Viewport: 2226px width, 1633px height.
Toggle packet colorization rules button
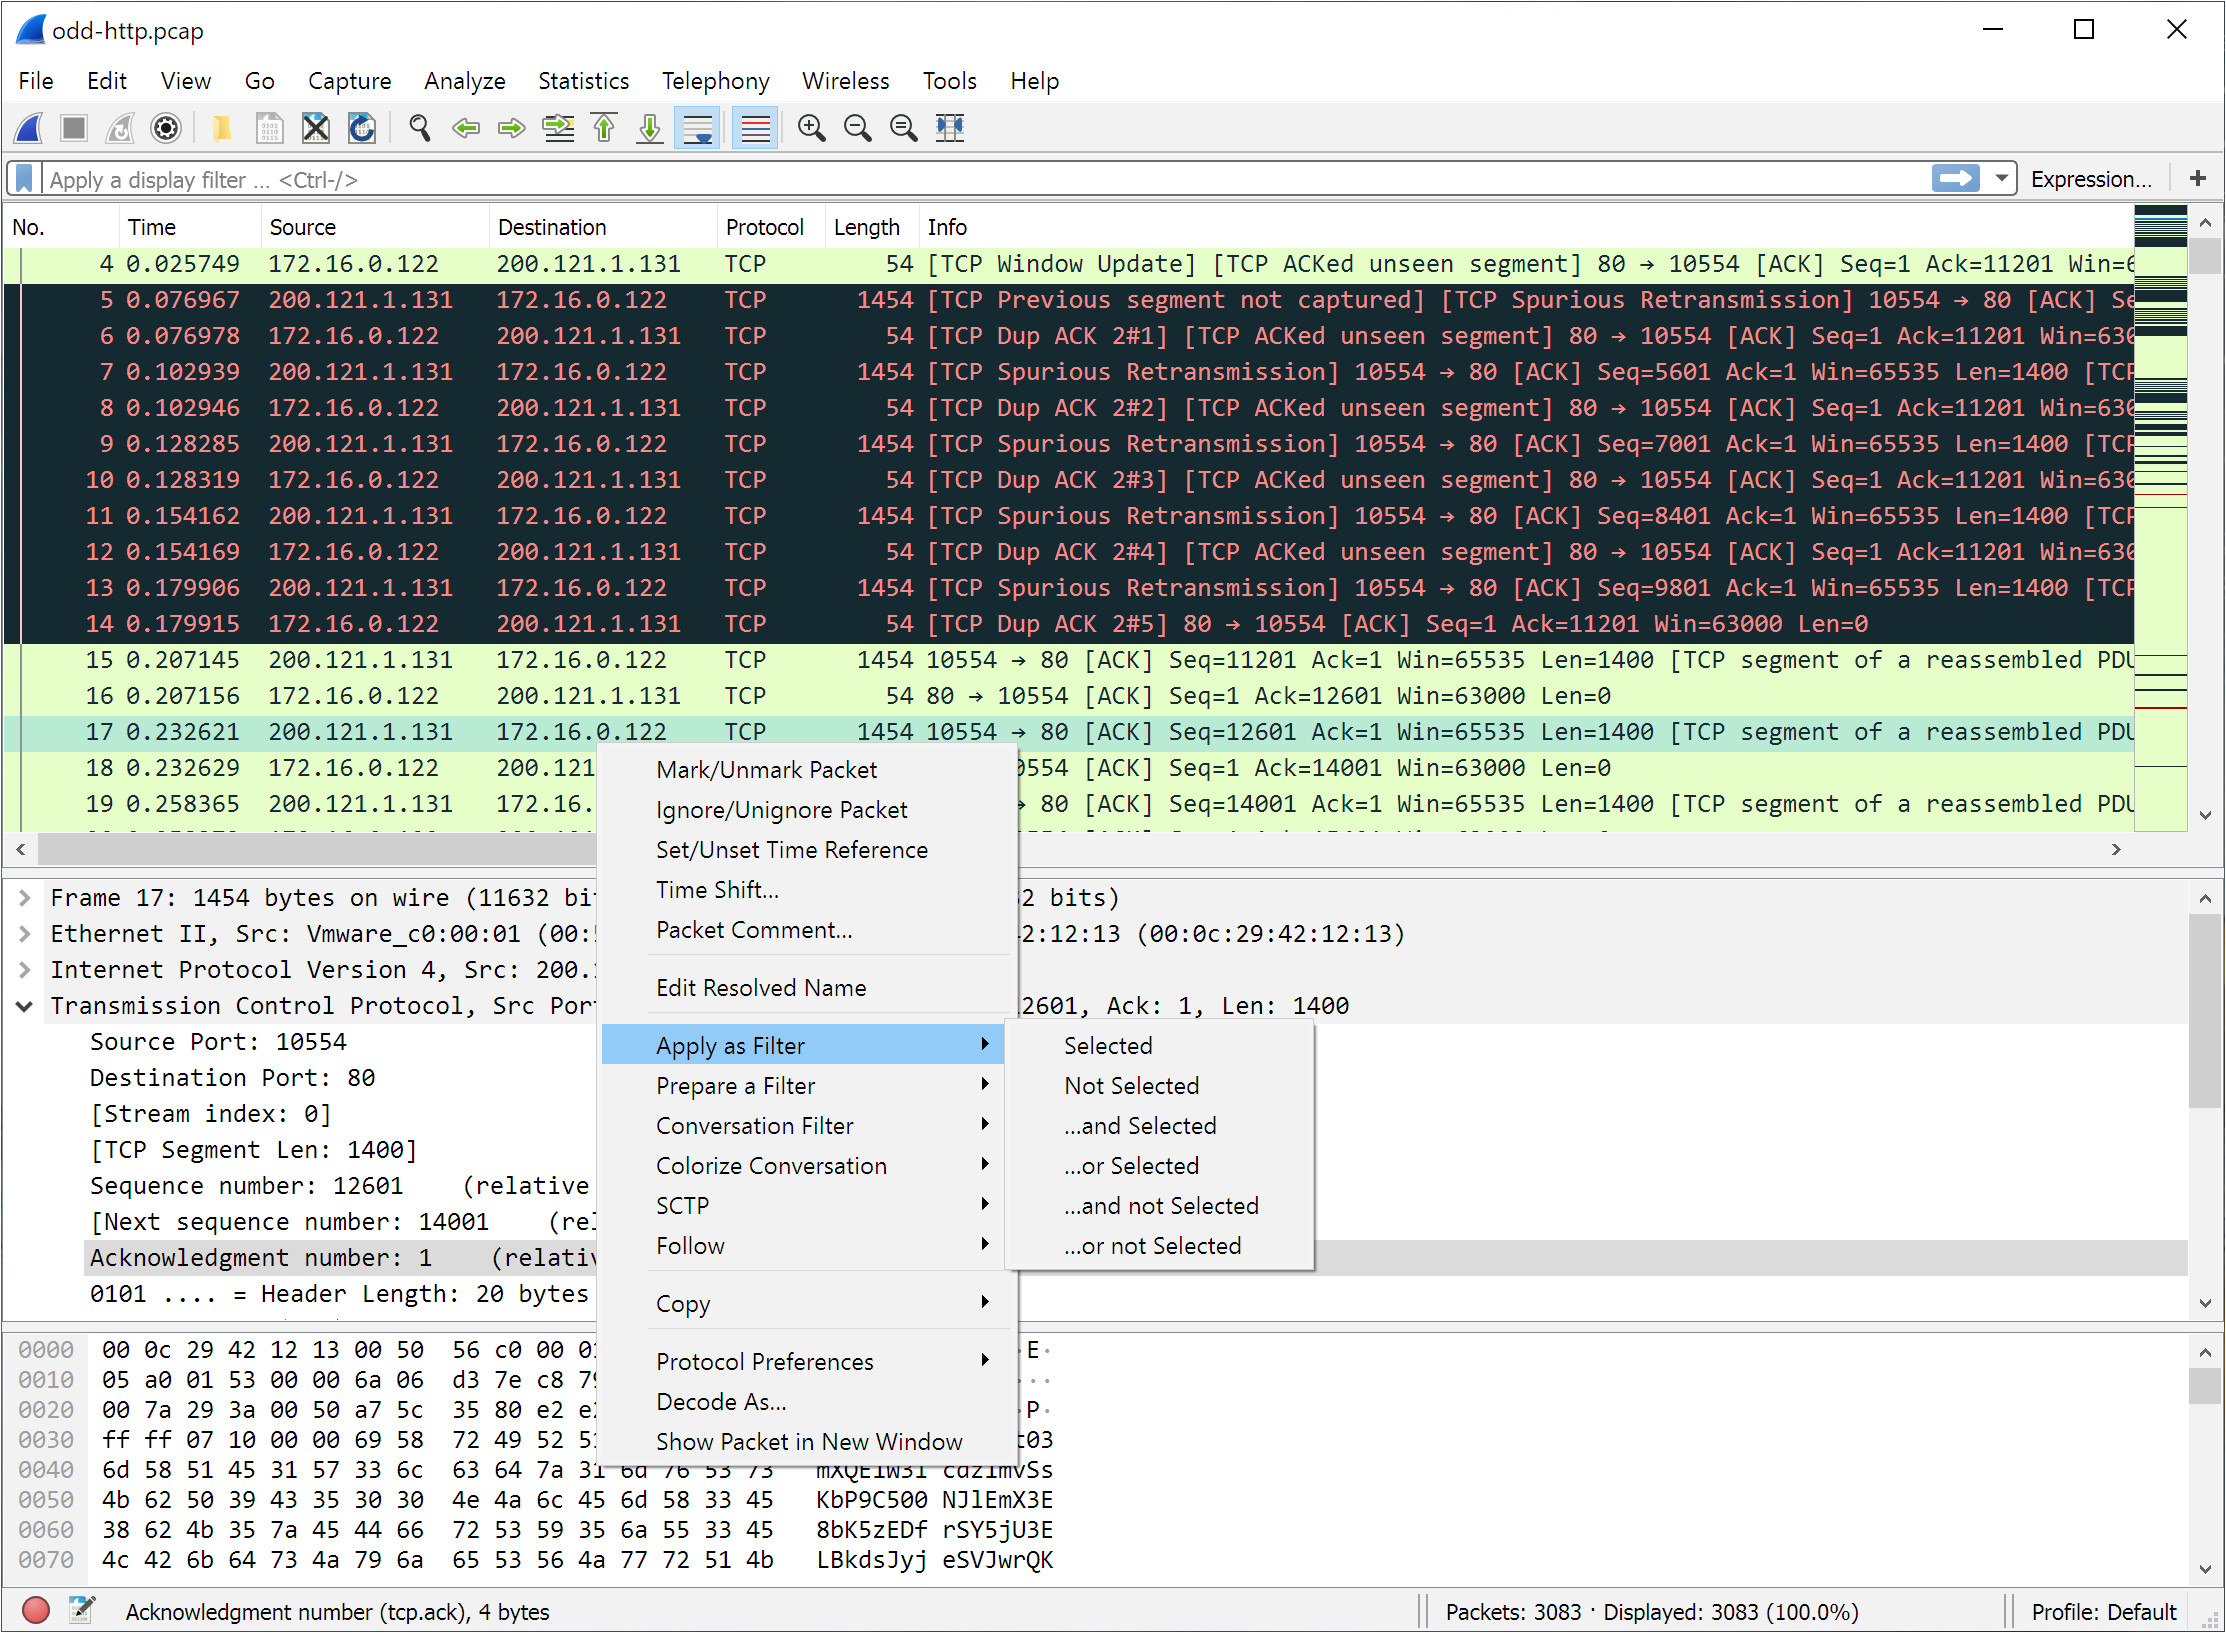755,128
